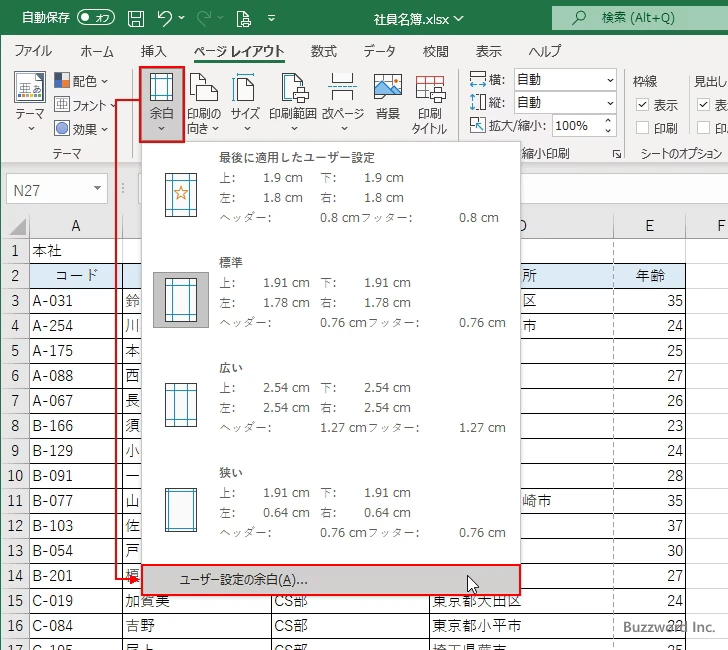This screenshot has width=728, height=650.
Task: Click the 背景 background icon
Action: coord(388,87)
